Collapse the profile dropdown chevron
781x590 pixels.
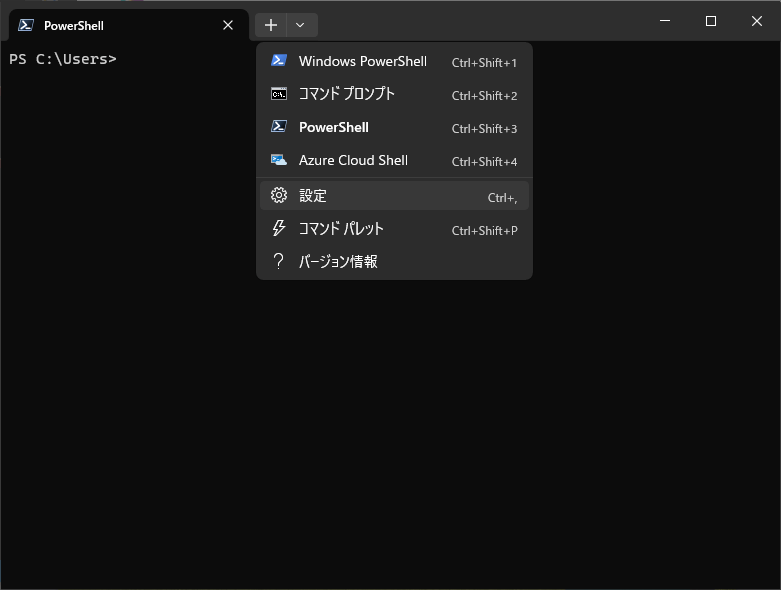click(x=302, y=25)
